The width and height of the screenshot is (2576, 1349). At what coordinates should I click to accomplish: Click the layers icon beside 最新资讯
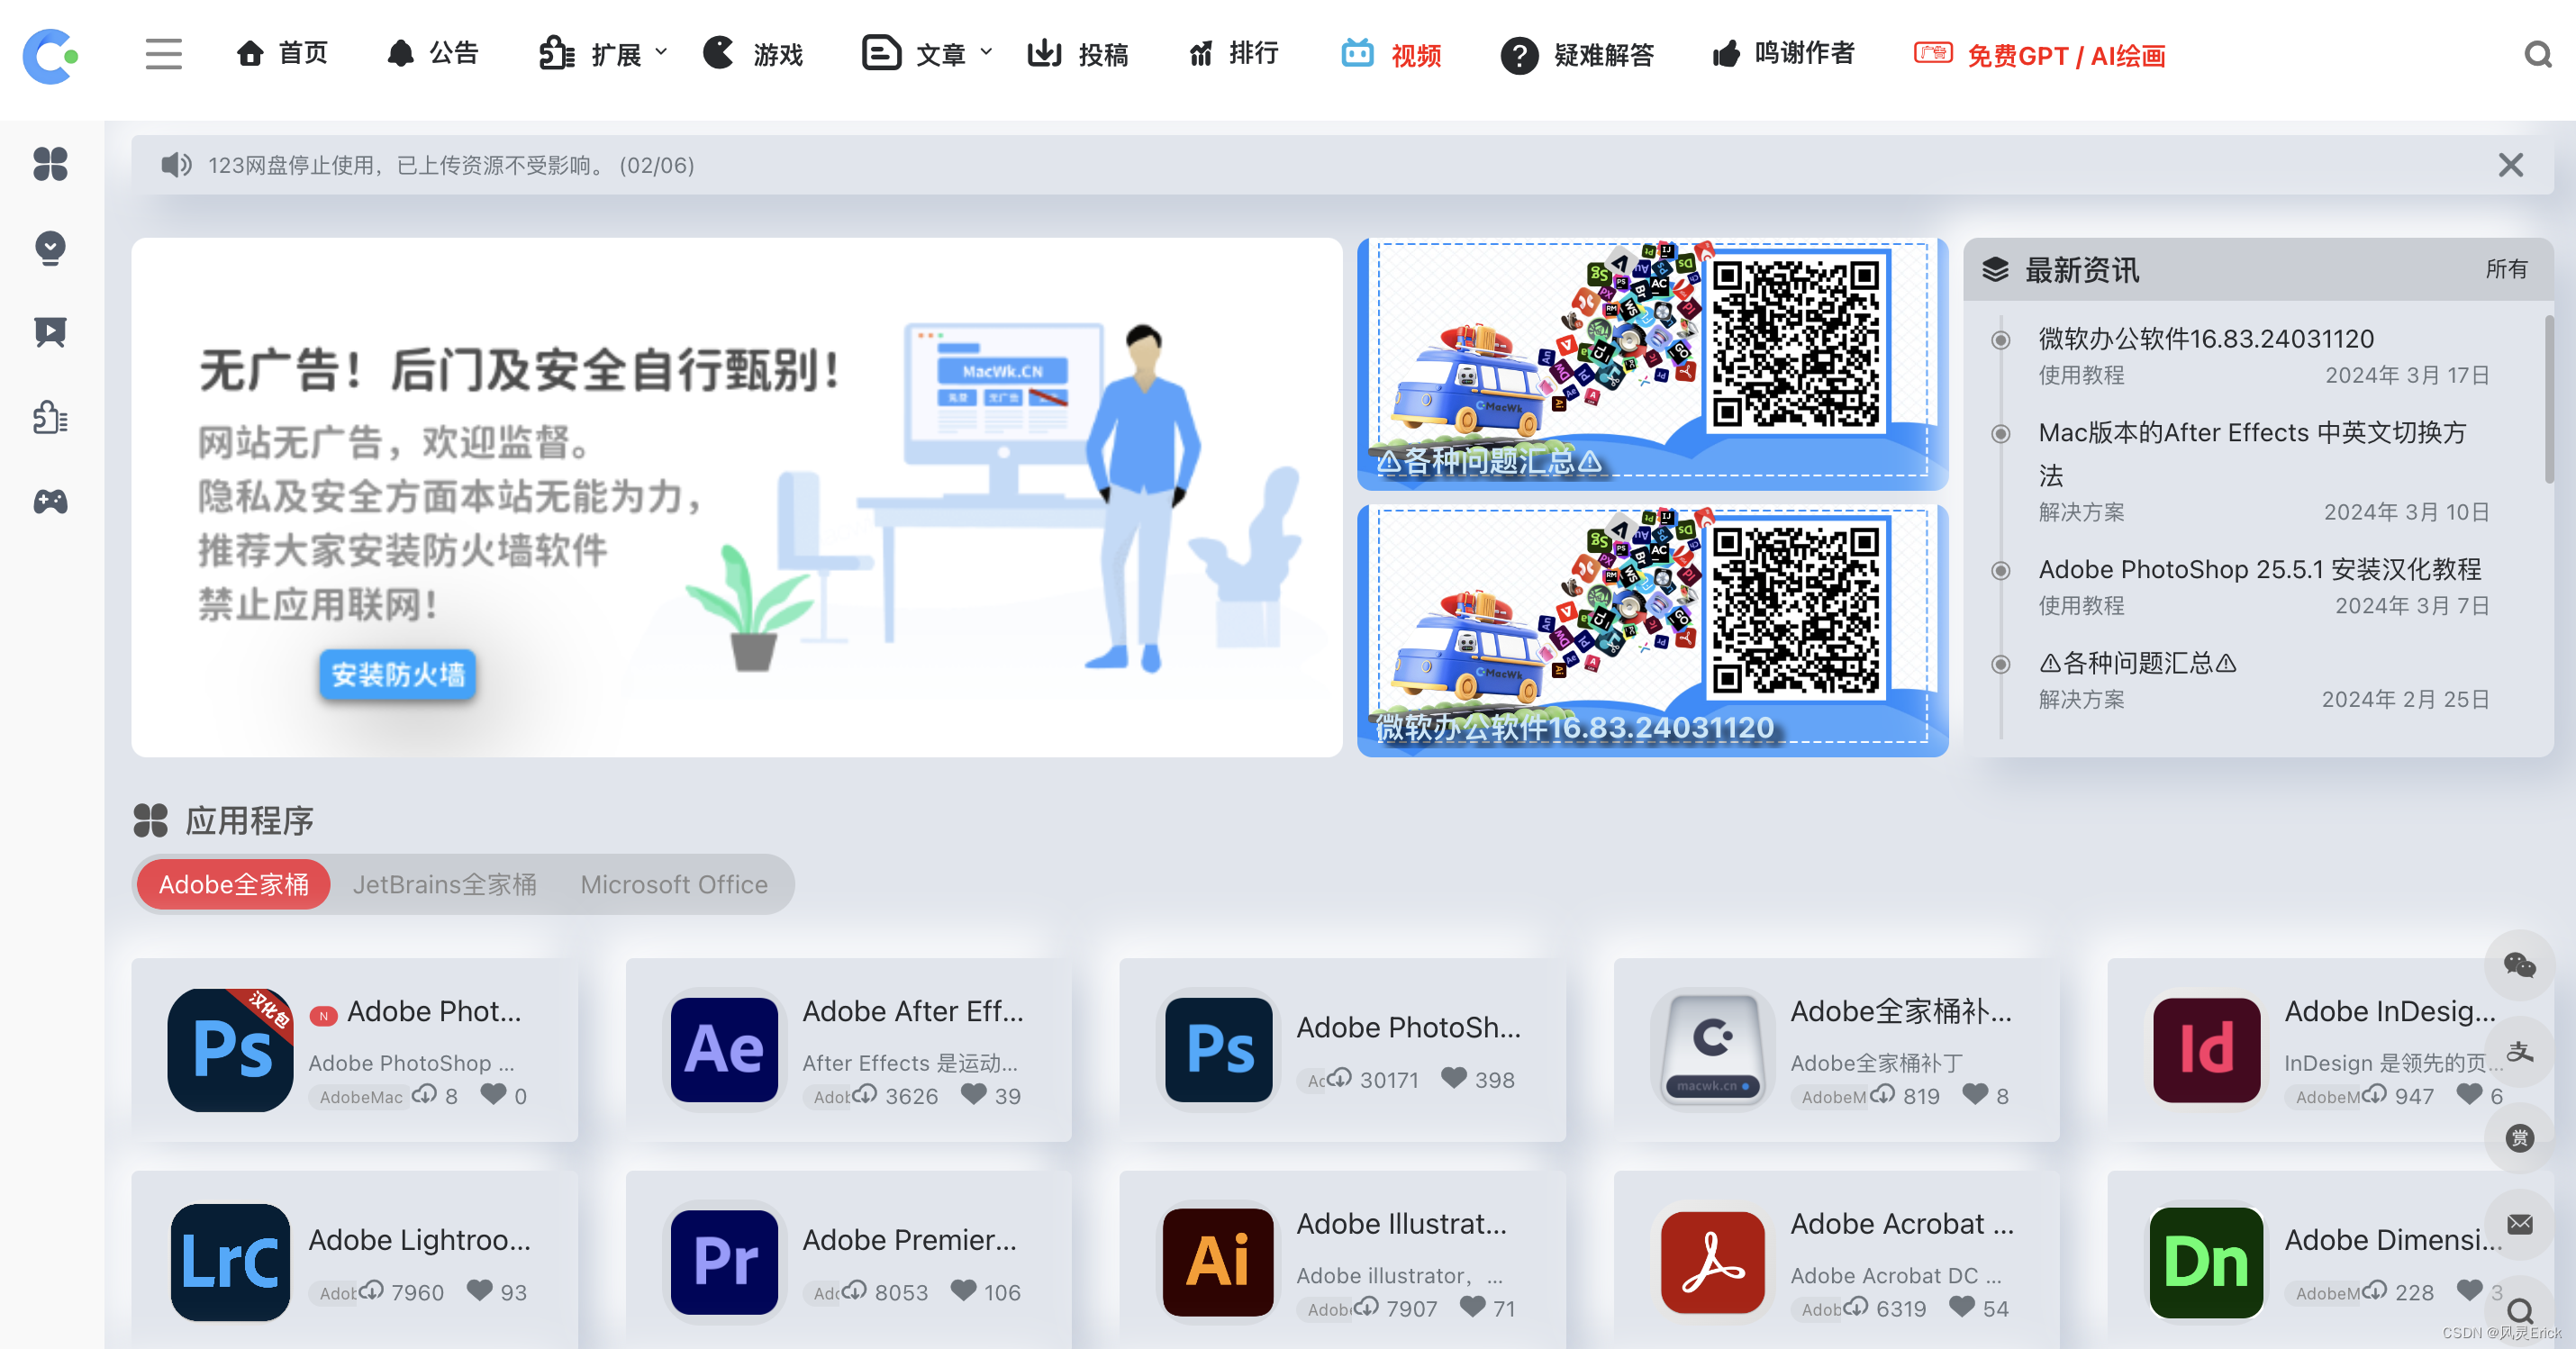point(1995,270)
